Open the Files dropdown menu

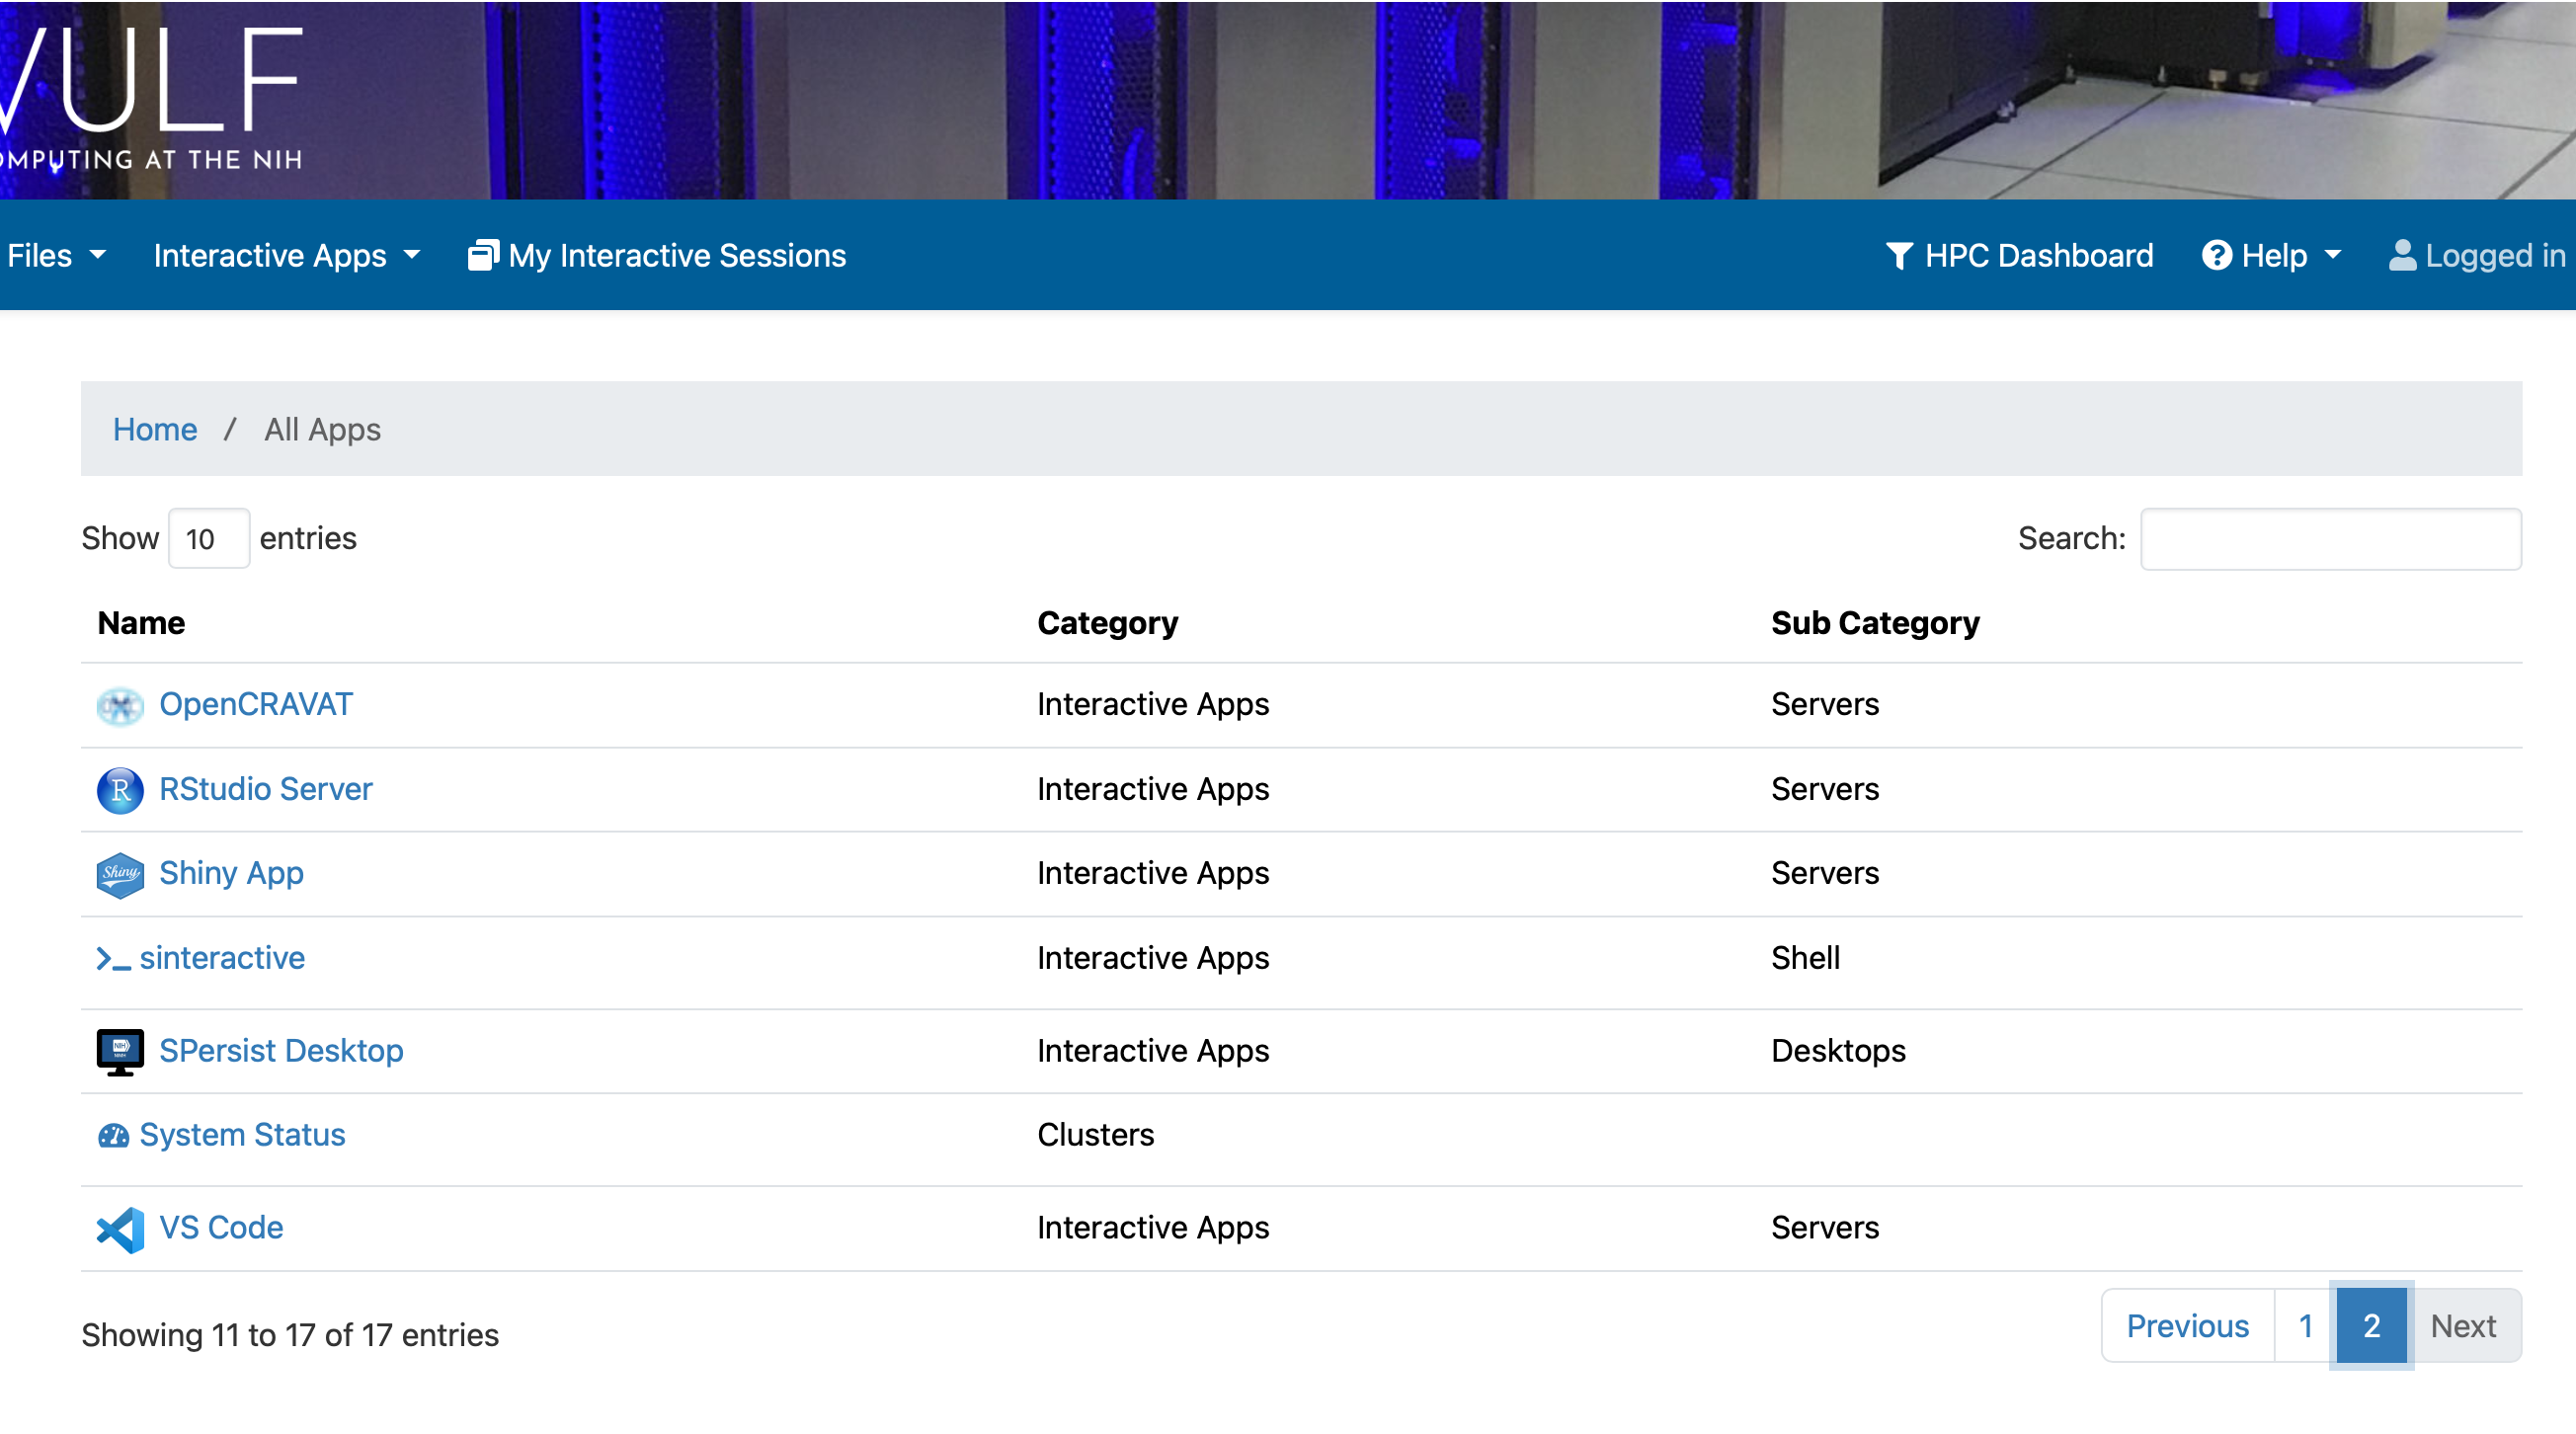pos(56,255)
